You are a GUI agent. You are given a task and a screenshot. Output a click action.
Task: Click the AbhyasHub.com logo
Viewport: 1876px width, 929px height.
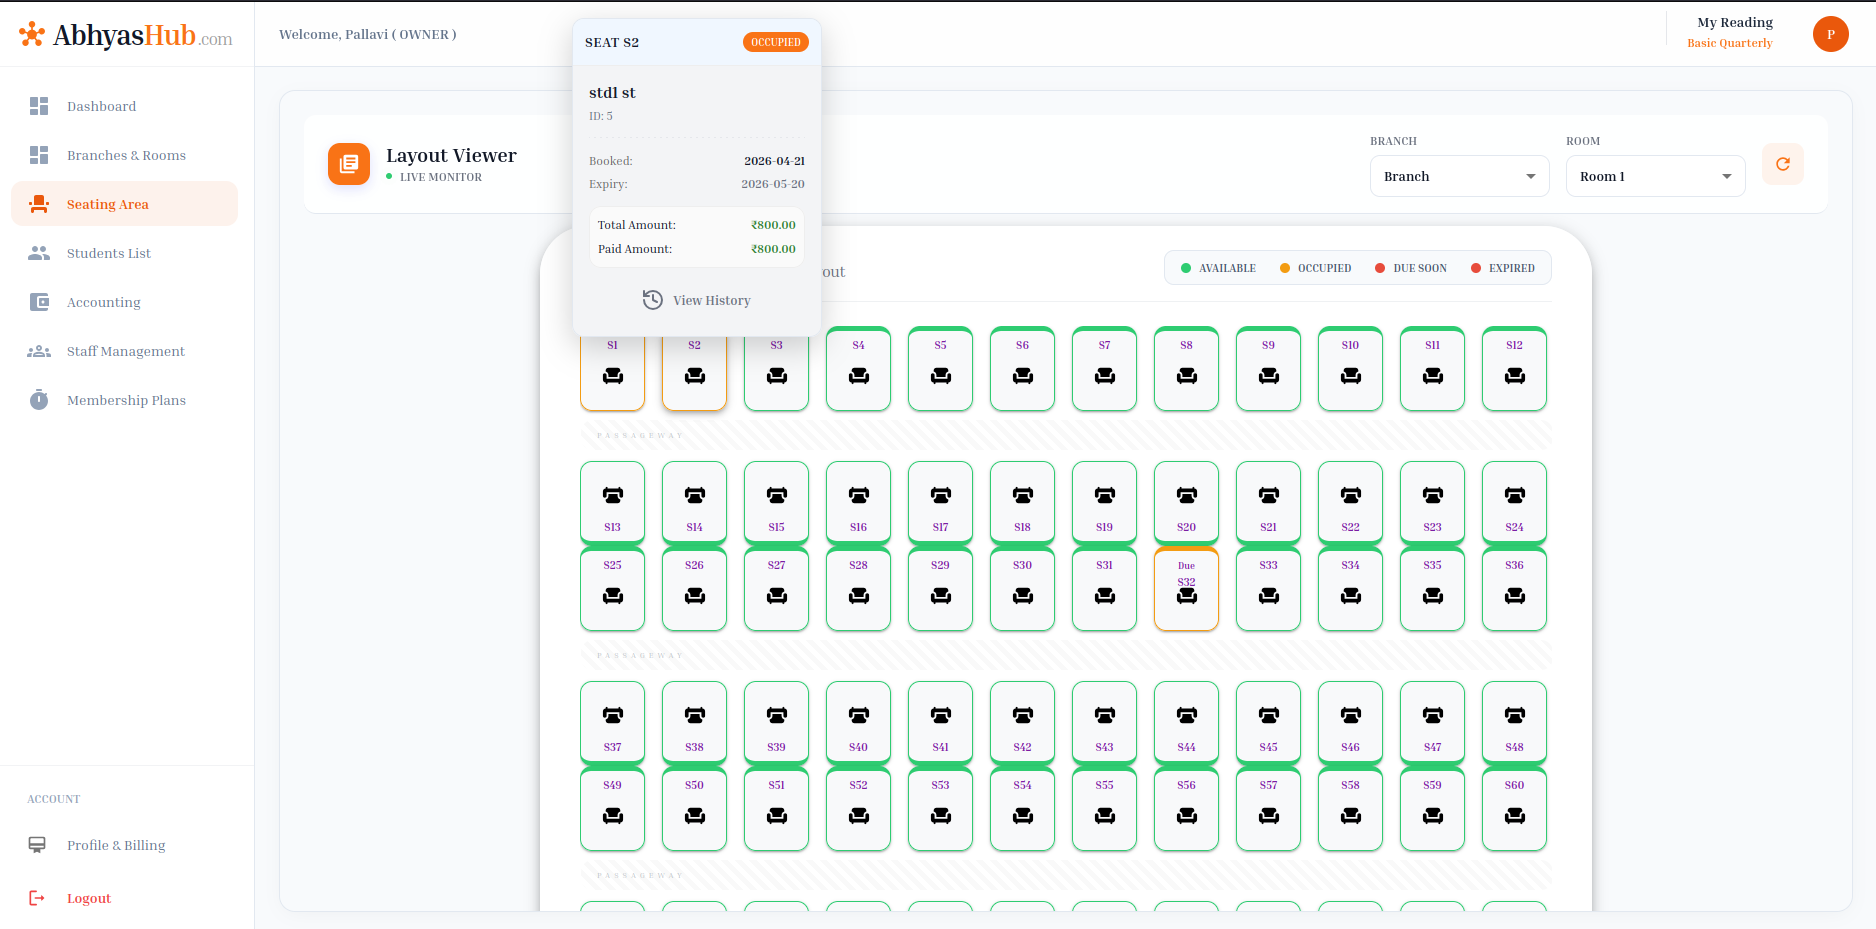(126, 35)
